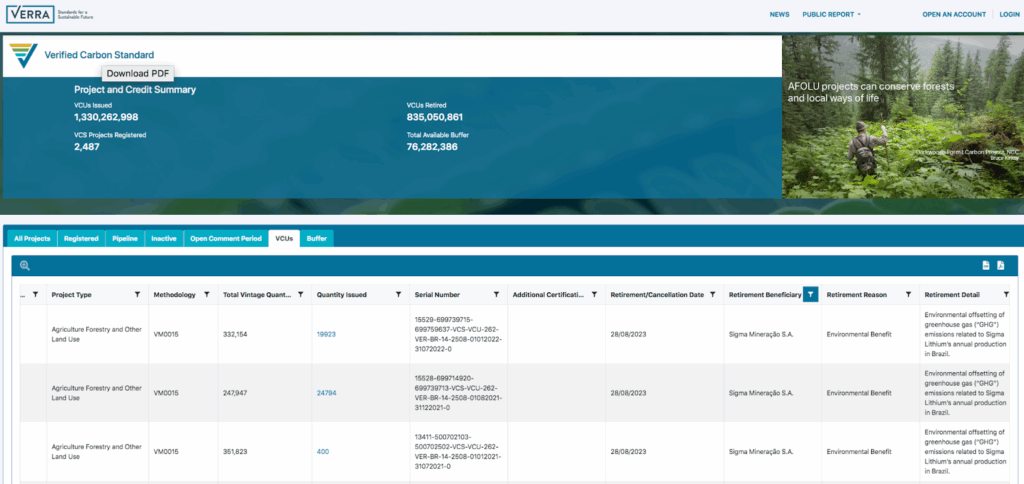Image resolution: width=1024 pixels, height=484 pixels.
Task: Open the filter for the Project Type column
Action: pyautogui.click(x=137, y=295)
